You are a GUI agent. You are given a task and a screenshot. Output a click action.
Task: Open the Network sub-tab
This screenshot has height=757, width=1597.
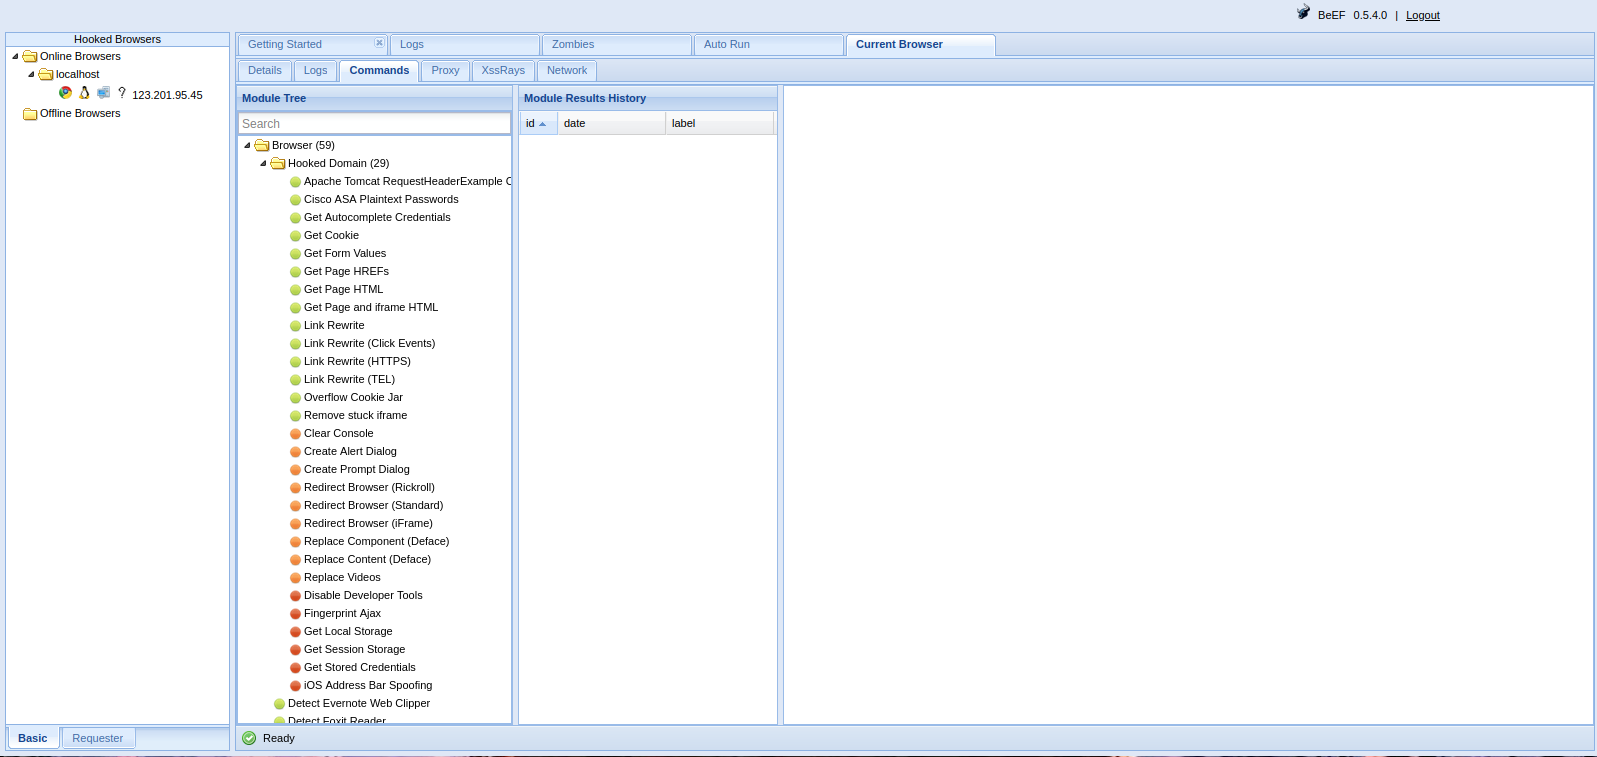click(x=567, y=71)
